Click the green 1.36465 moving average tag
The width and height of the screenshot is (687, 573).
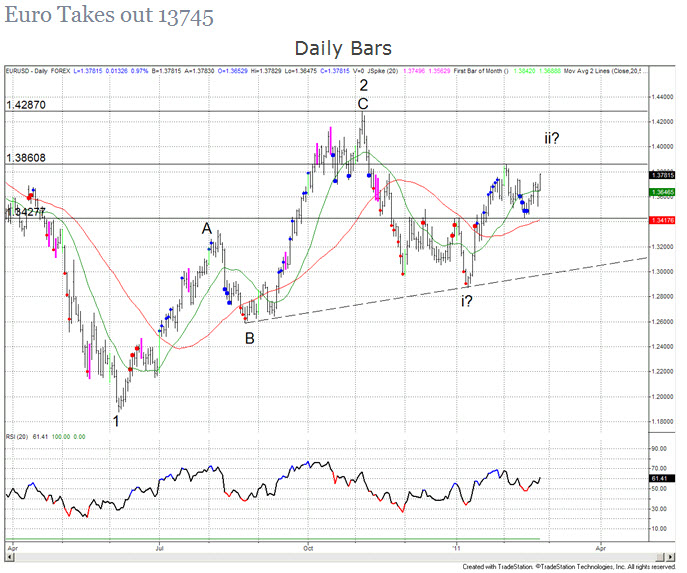pos(661,191)
